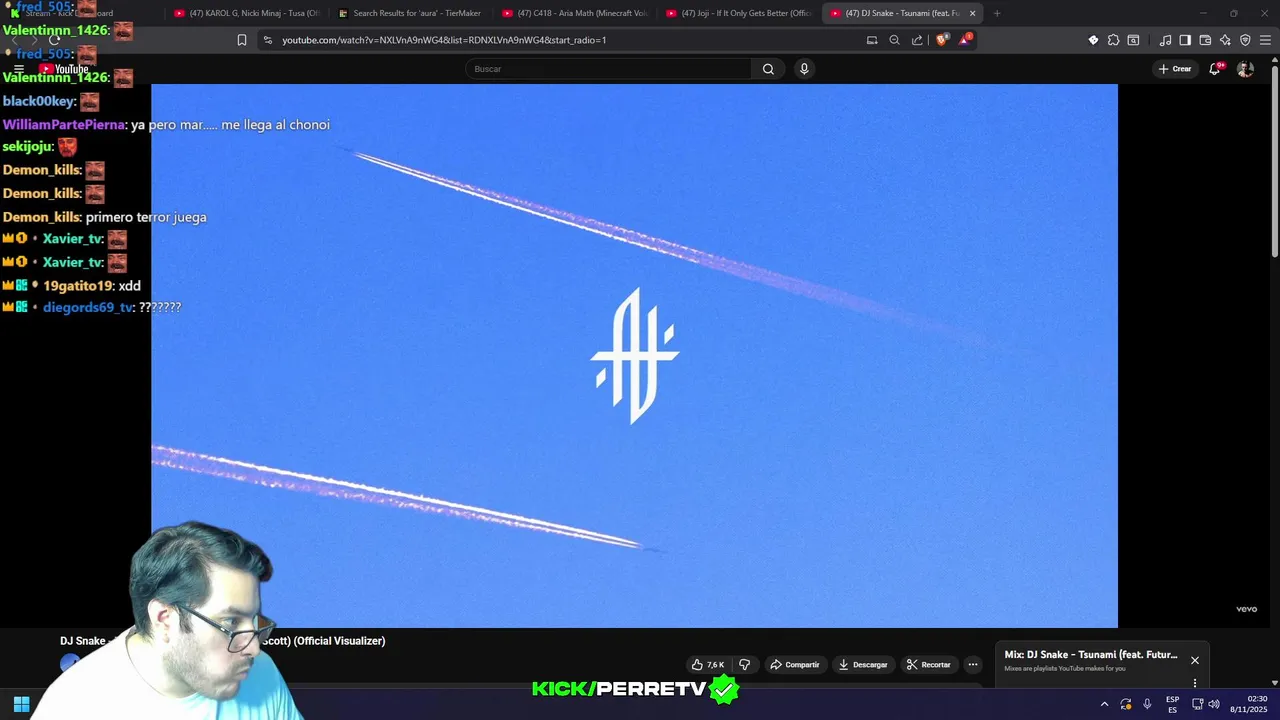1280x720 pixels.
Task: Click the YouTube search magnifier button
Action: (768, 69)
